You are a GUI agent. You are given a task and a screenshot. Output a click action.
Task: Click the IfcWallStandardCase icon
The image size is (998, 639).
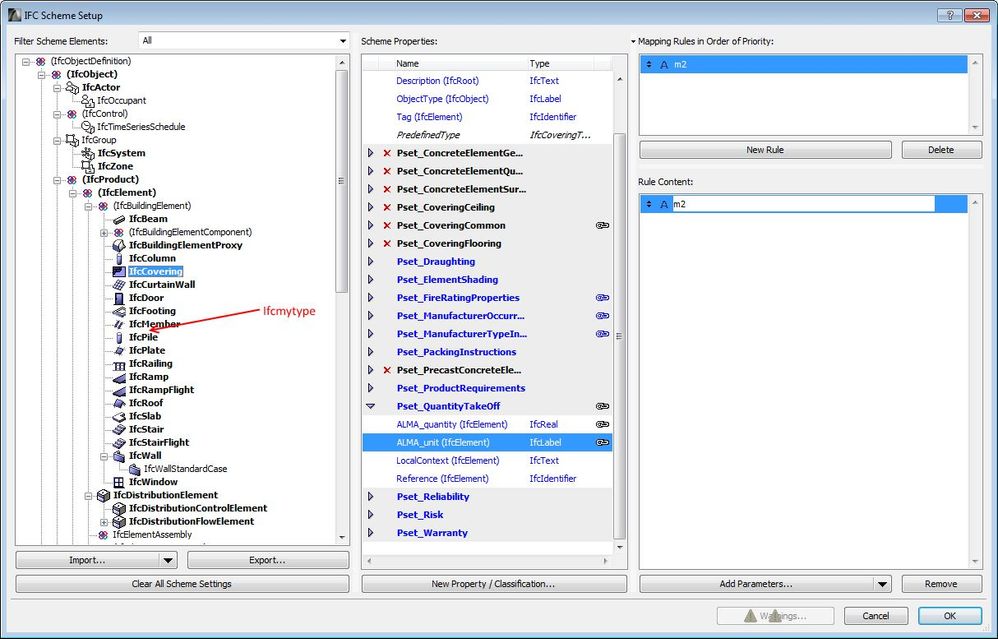click(134, 469)
